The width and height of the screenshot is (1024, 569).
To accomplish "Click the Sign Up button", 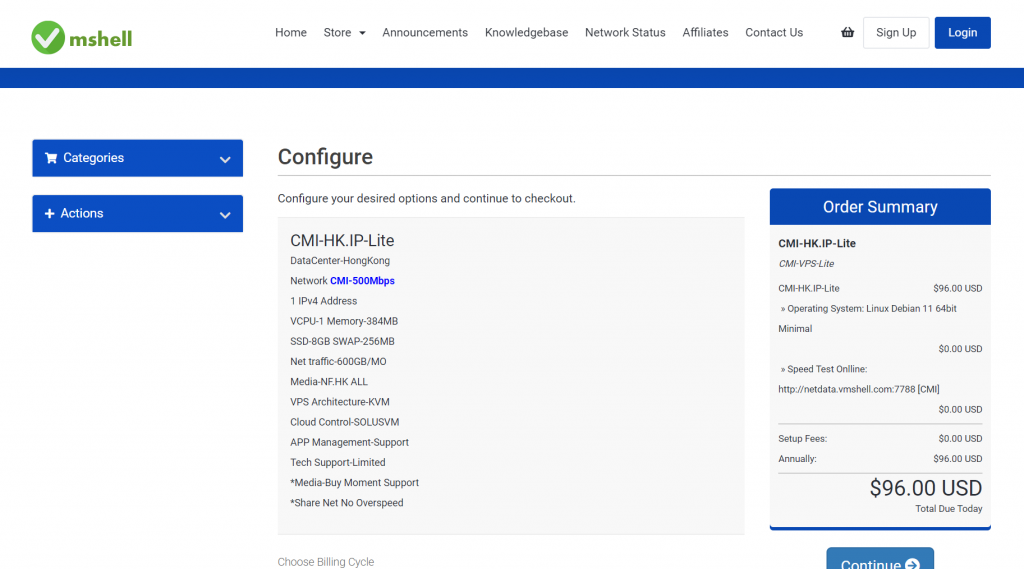I will (x=896, y=33).
